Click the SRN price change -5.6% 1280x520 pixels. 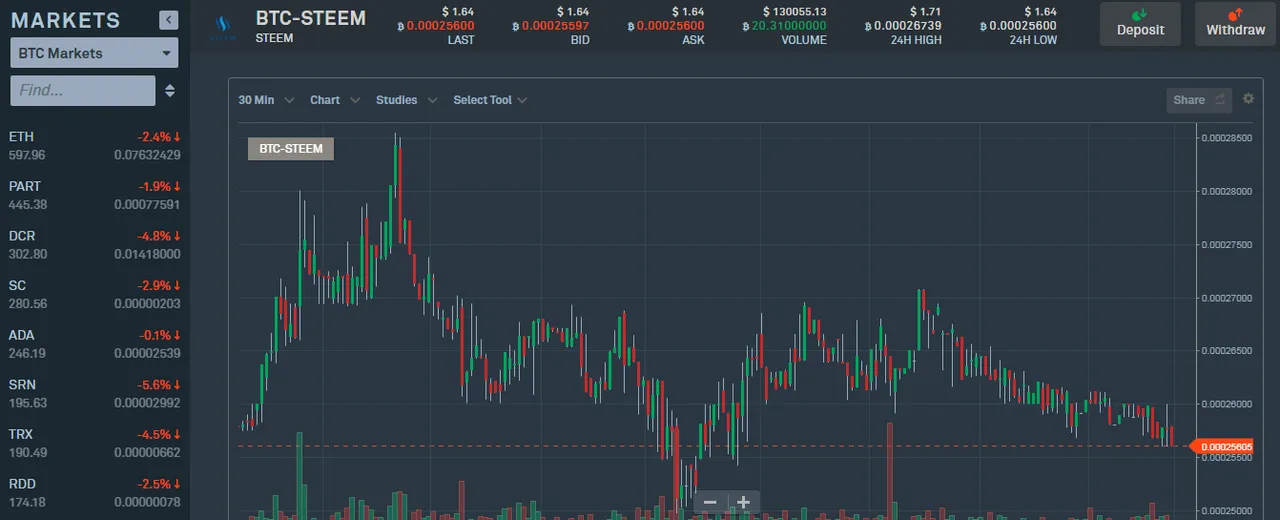click(x=159, y=384)
